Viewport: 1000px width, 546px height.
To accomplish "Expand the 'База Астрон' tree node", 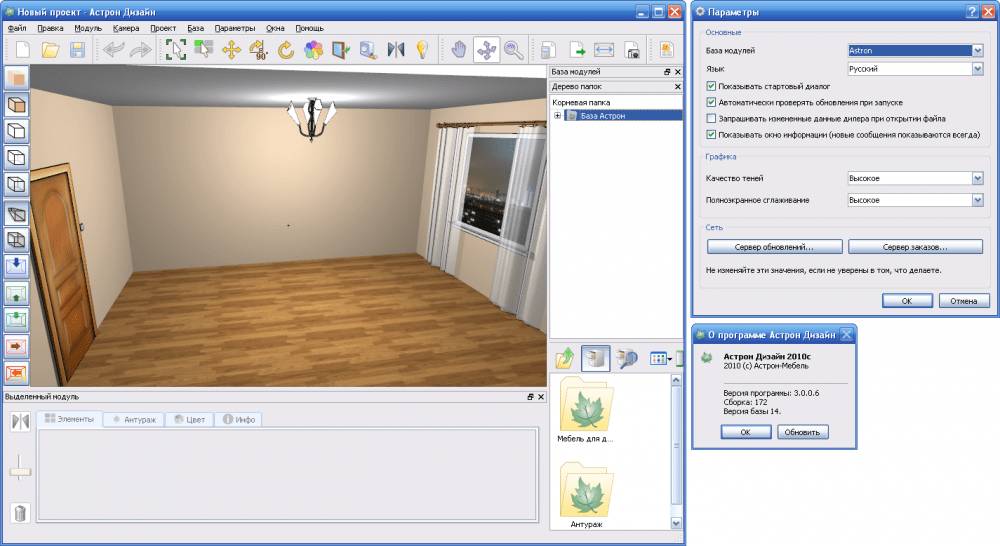I will (x=557, y=116).
